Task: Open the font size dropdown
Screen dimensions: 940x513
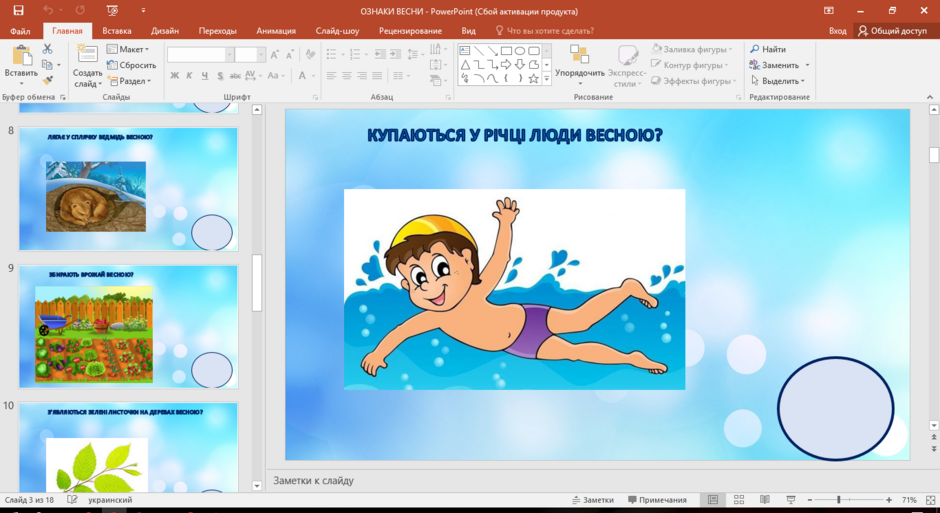Action: [261, 55]
